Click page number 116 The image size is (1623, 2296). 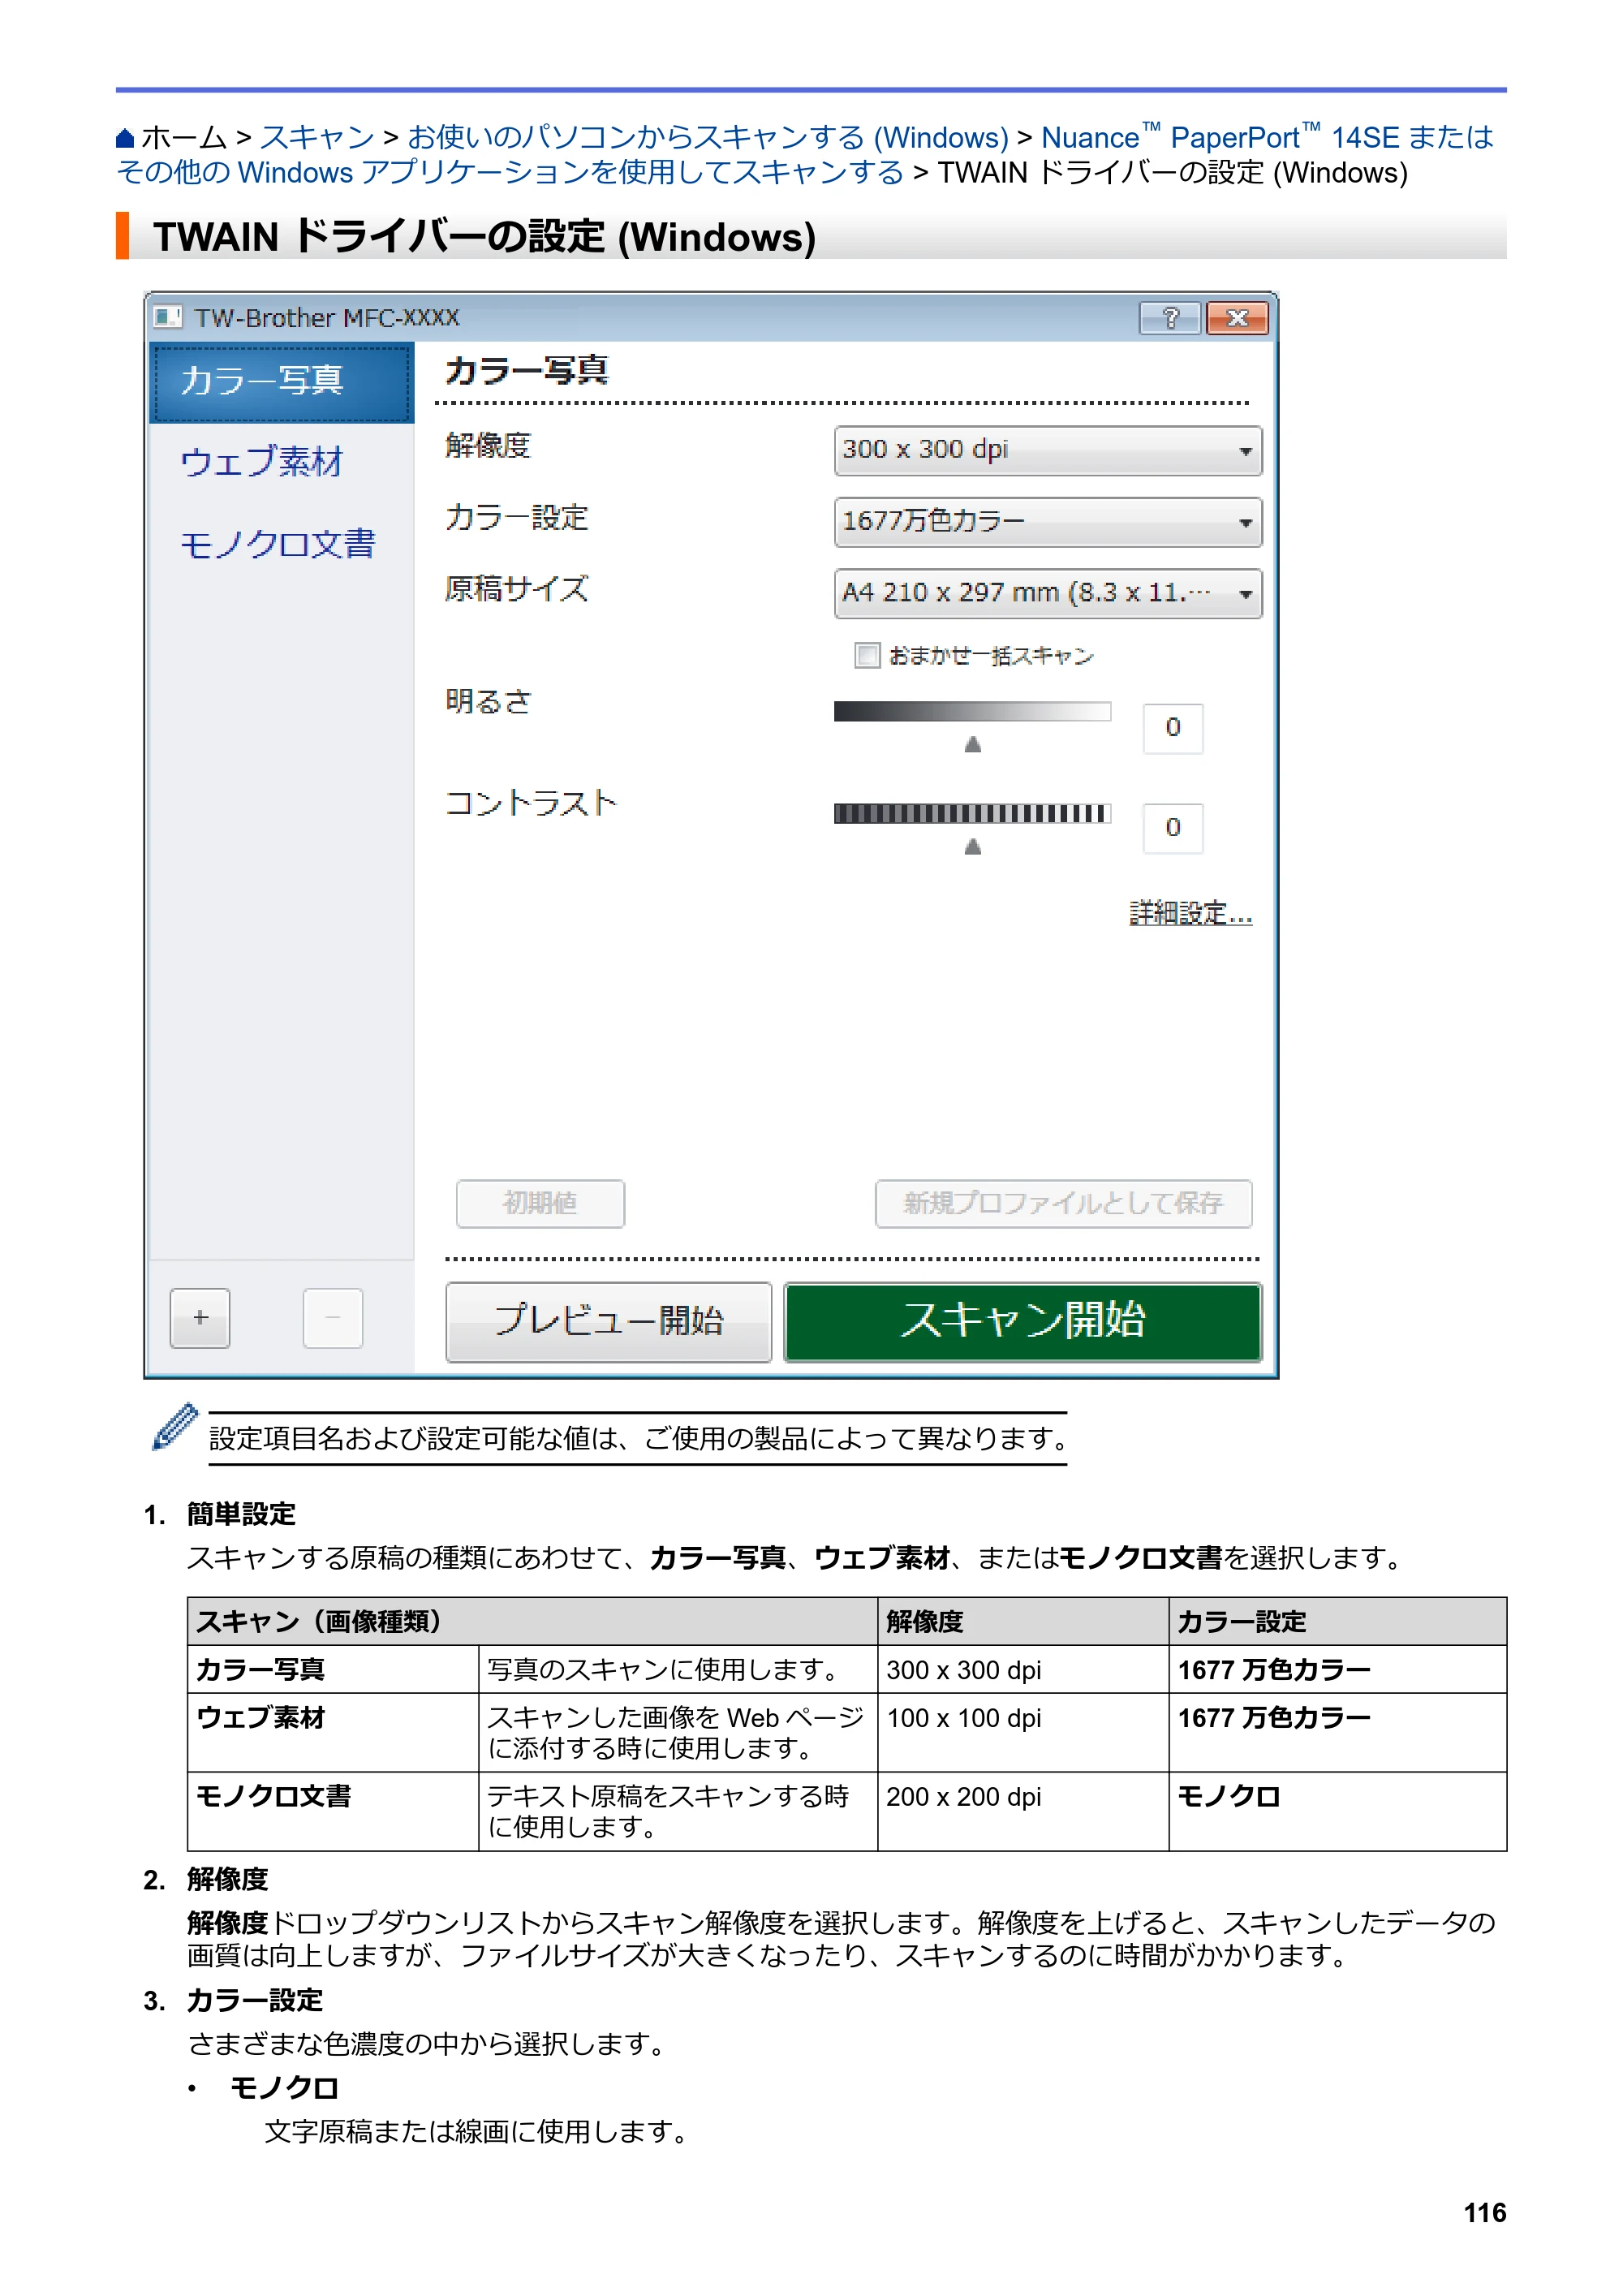tap(1484, 2212)
